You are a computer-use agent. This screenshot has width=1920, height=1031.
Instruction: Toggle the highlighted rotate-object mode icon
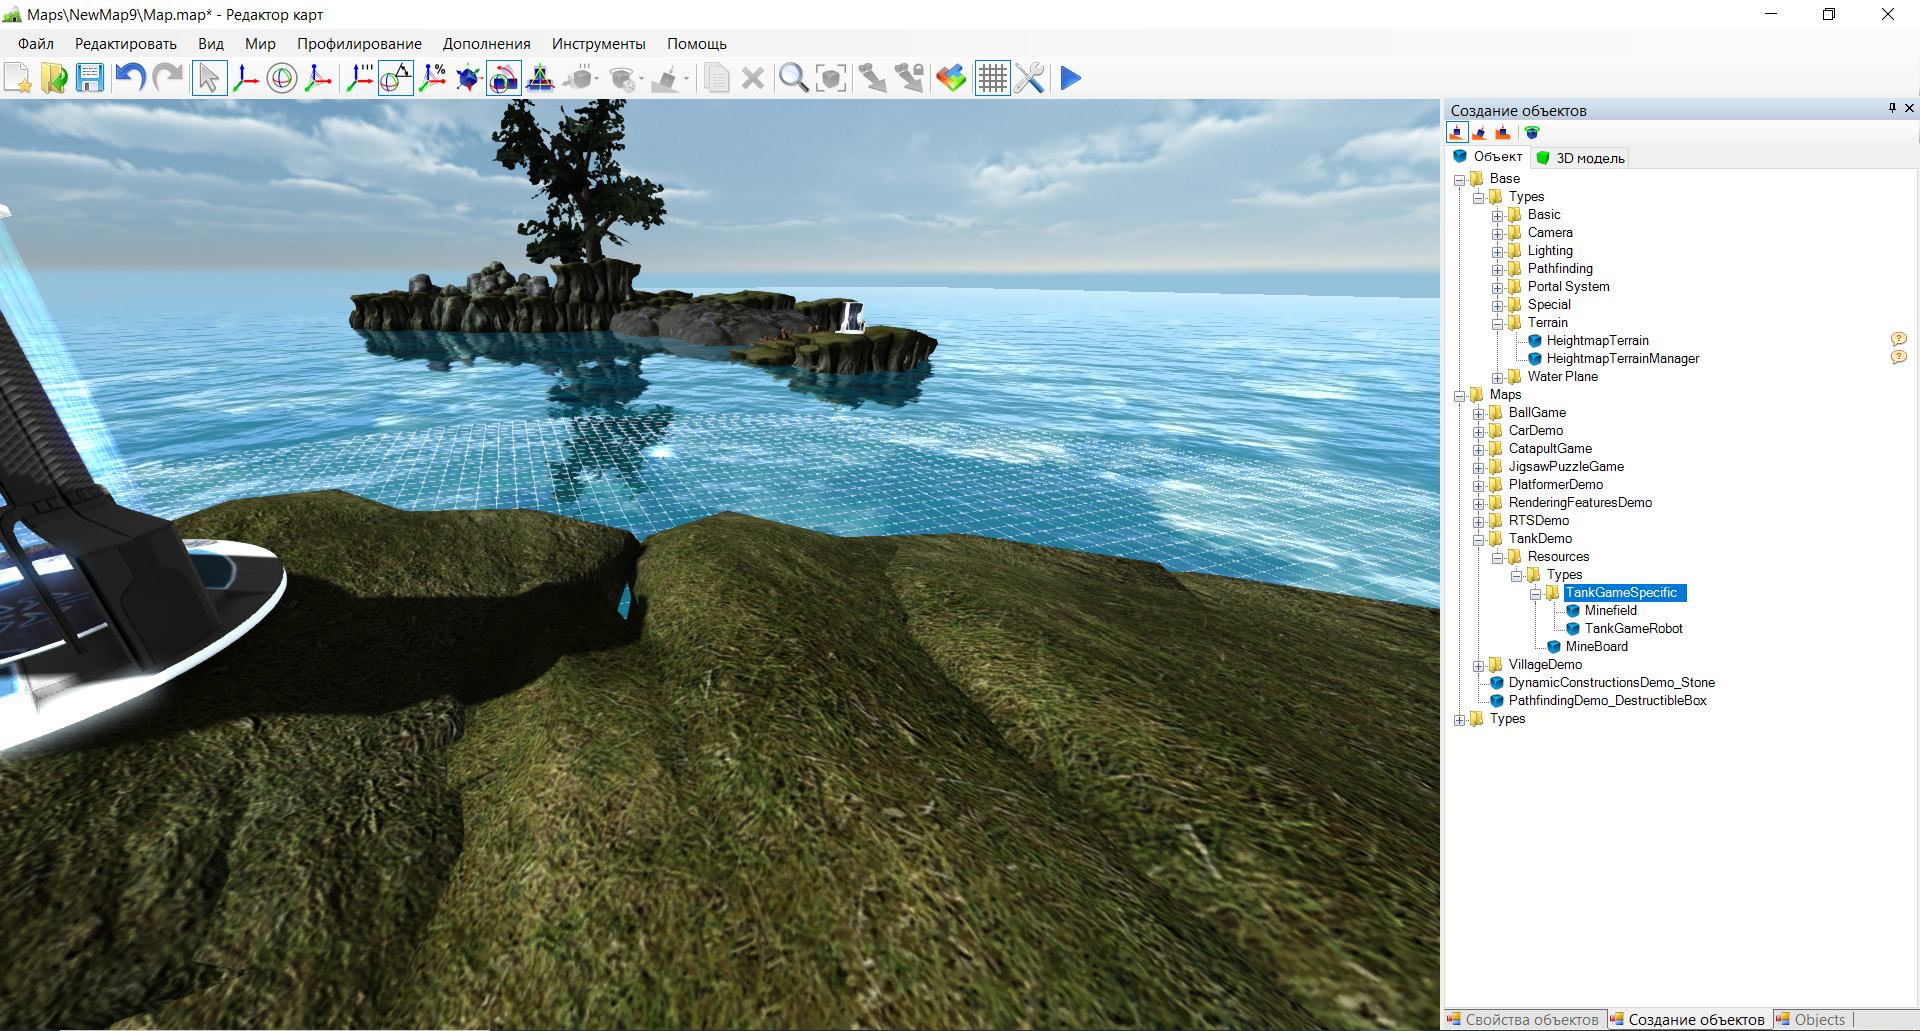pos(504,78)
